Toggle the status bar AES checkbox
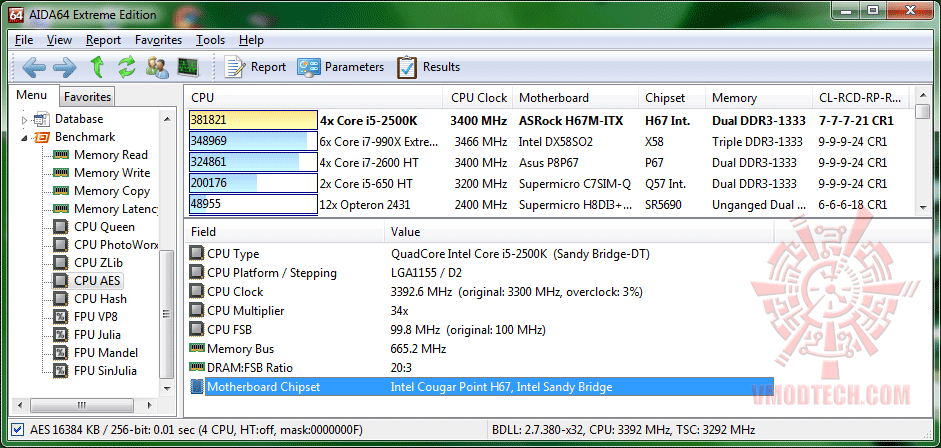 pos(18,429)
